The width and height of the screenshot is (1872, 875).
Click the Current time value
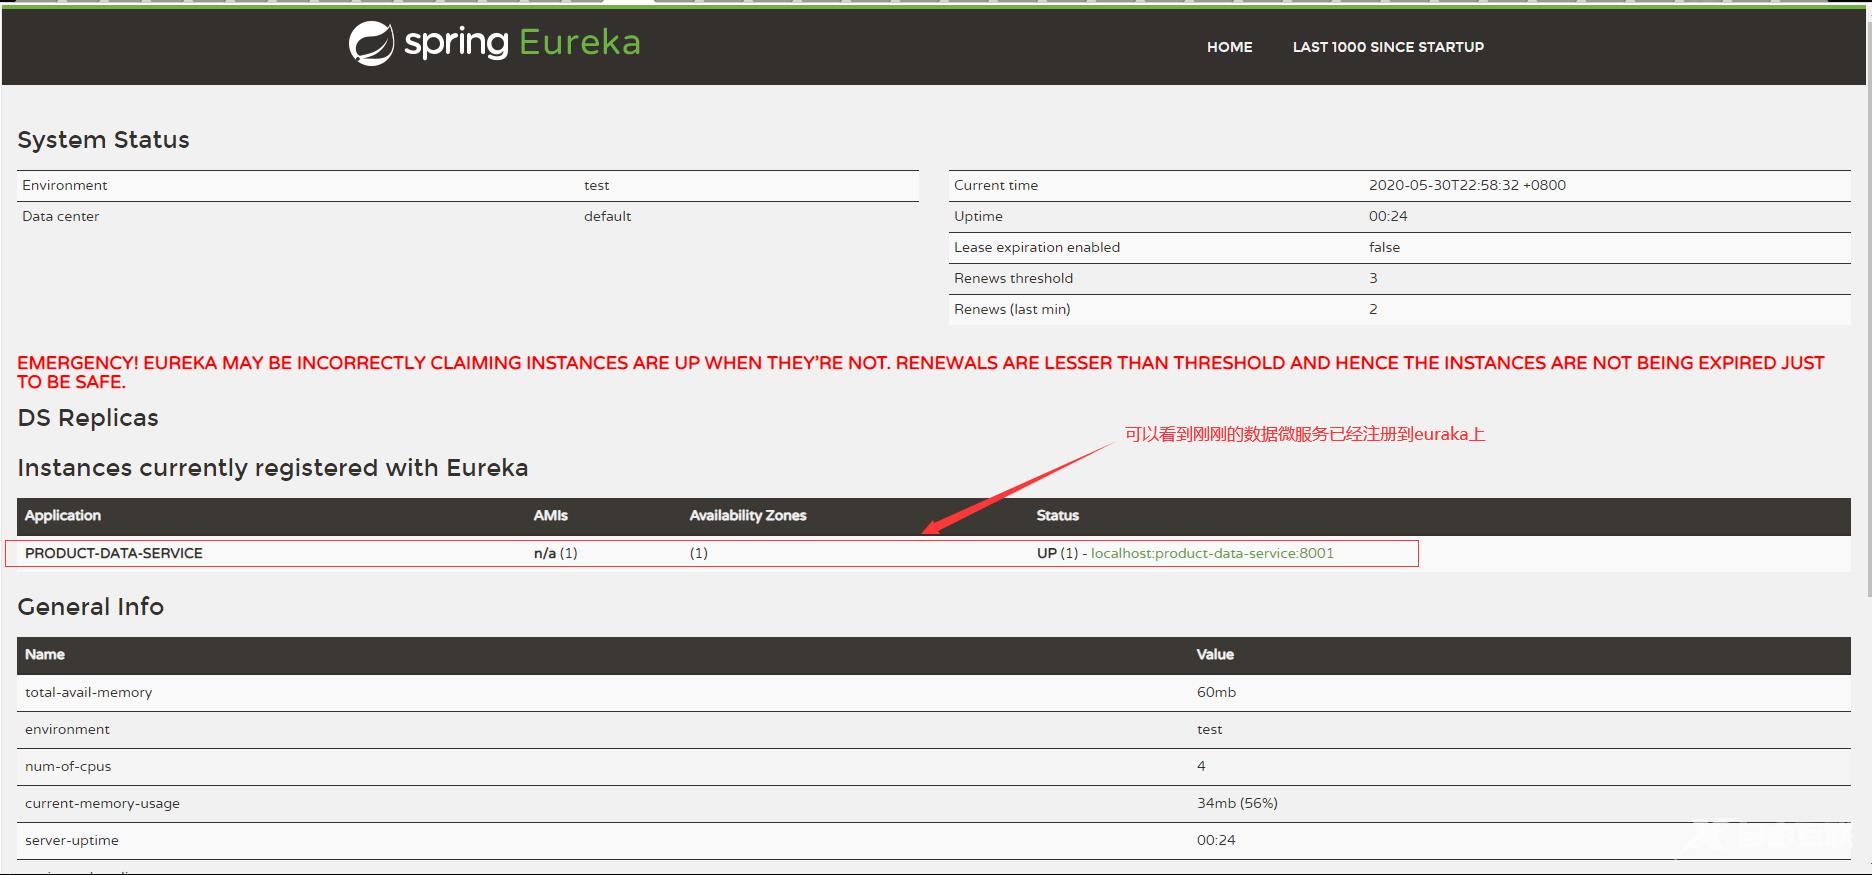coord(1466,185)
